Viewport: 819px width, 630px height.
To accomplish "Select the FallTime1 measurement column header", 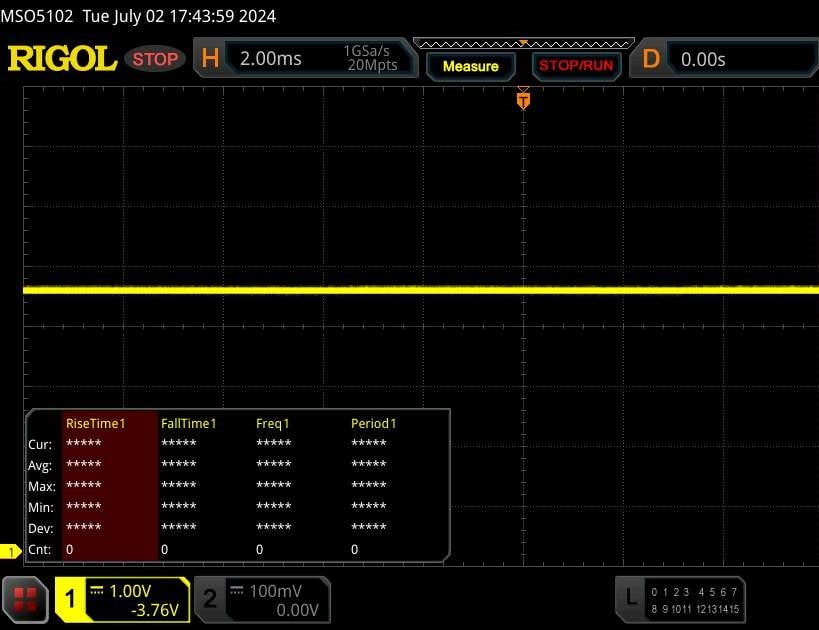I will (189, 424).
